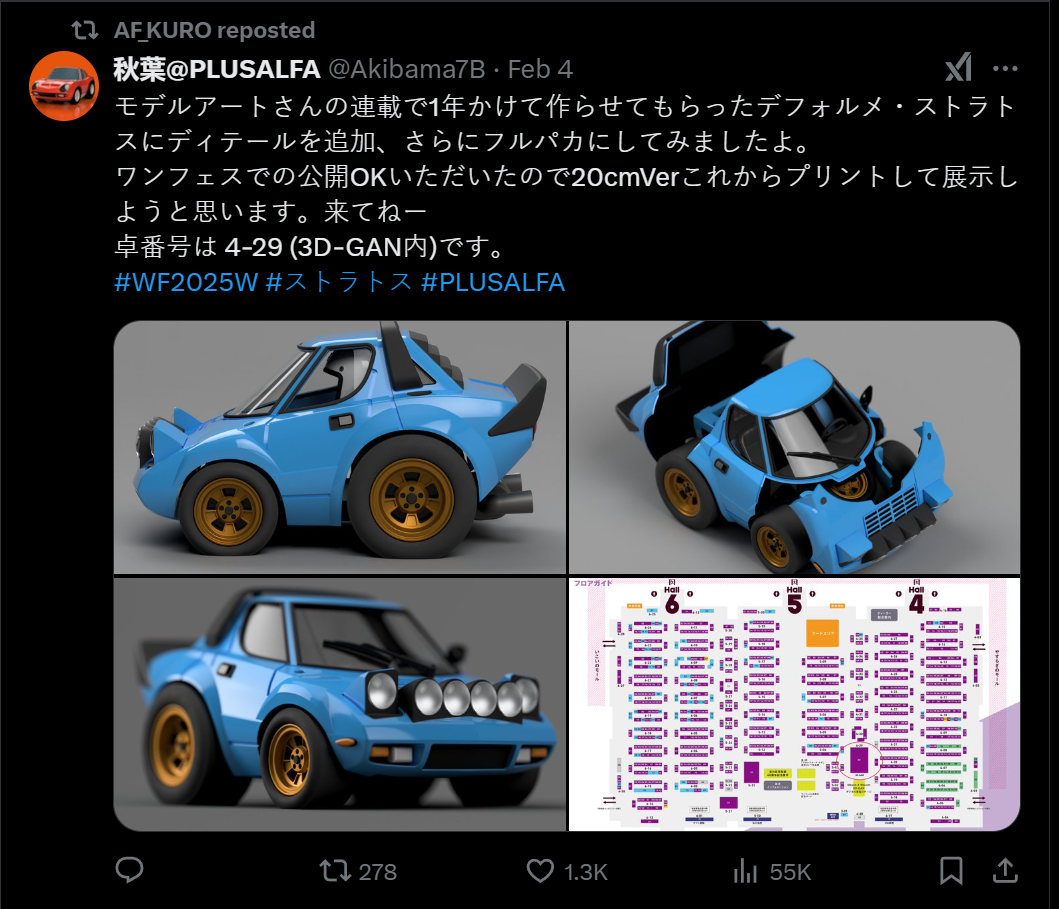Click the AF_KURO reposted label
The image size is (1059, 909).
click(214, 30)
